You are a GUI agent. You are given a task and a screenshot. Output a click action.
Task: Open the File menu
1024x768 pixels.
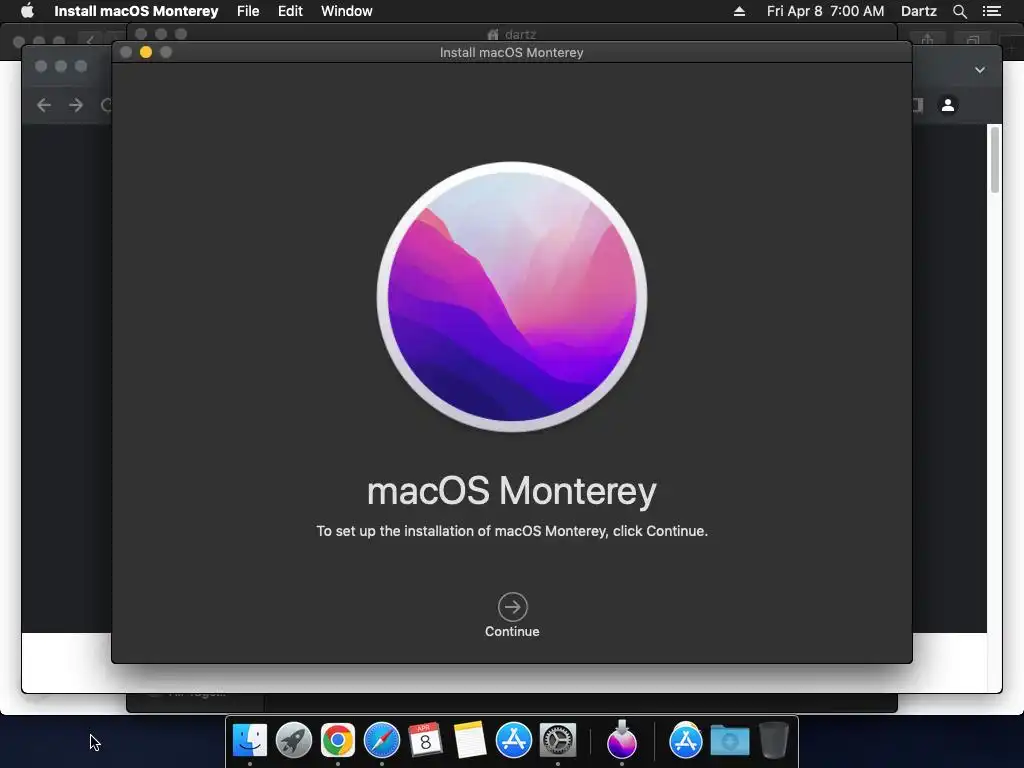tap(248, 11)
